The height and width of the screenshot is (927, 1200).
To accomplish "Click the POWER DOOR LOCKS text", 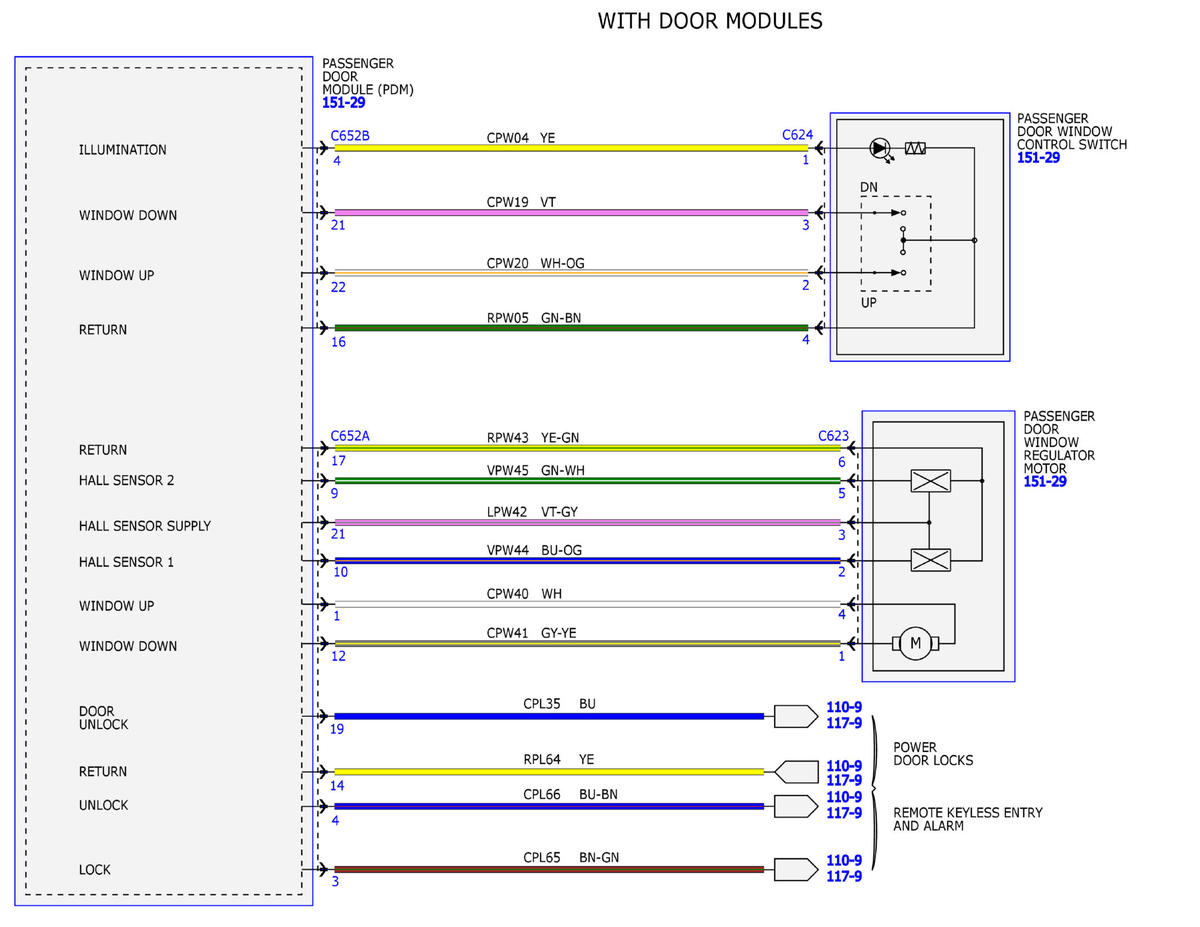I will [933, 753].
